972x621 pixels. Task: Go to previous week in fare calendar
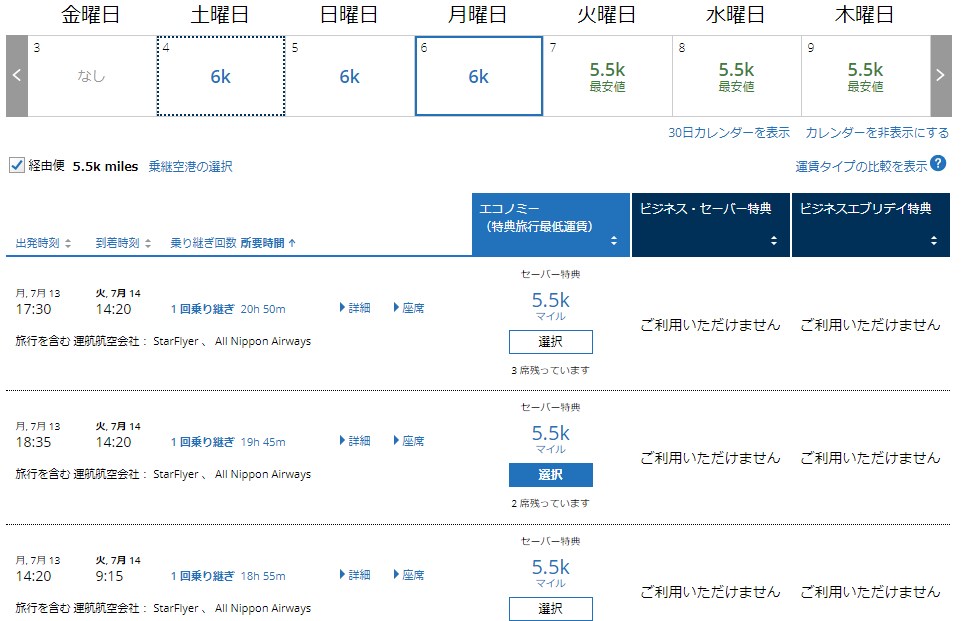[x=17, y=76]
